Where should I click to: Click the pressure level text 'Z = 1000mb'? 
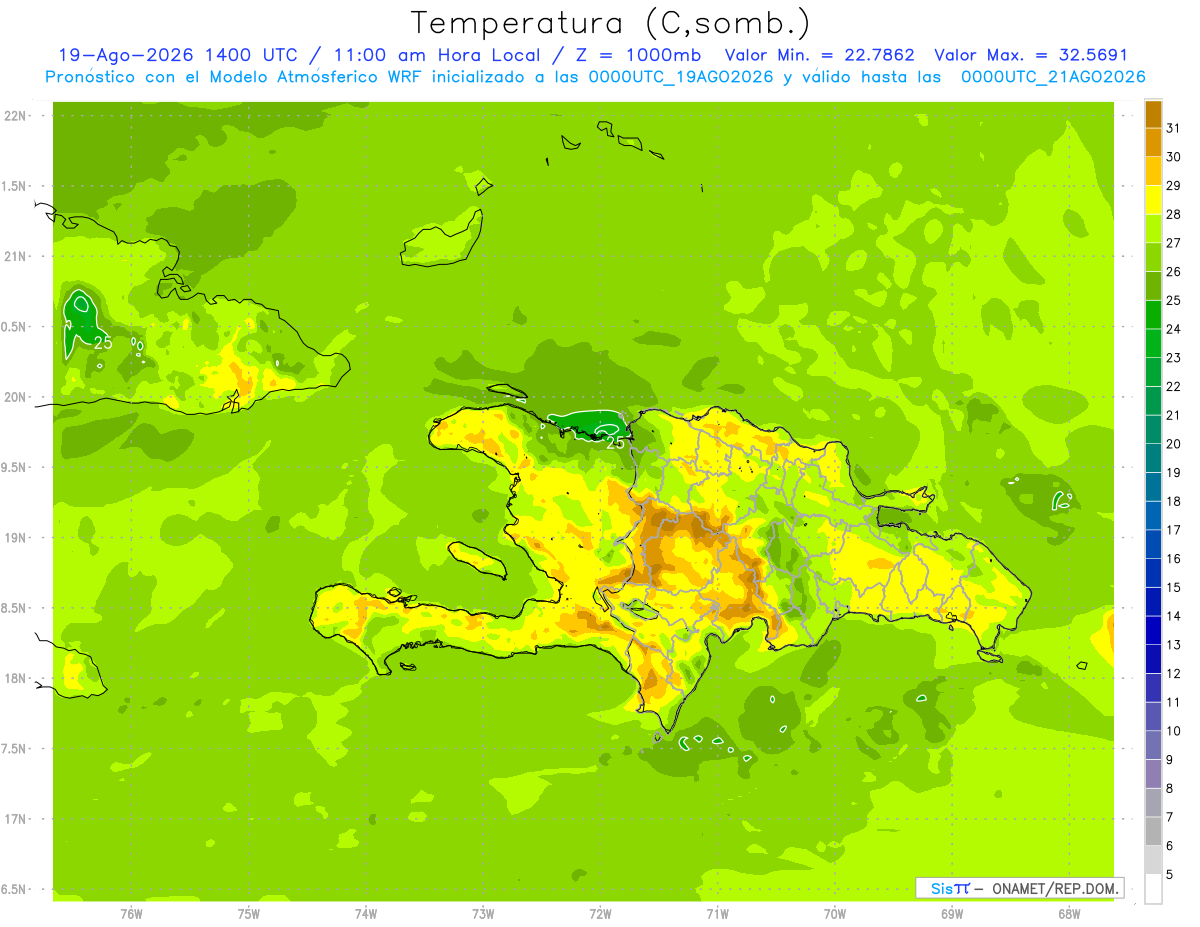point(640,55)
